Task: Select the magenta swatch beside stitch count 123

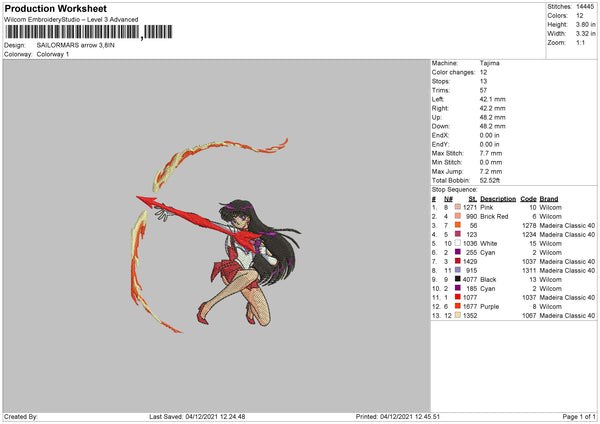Action: tap(458, 234)
